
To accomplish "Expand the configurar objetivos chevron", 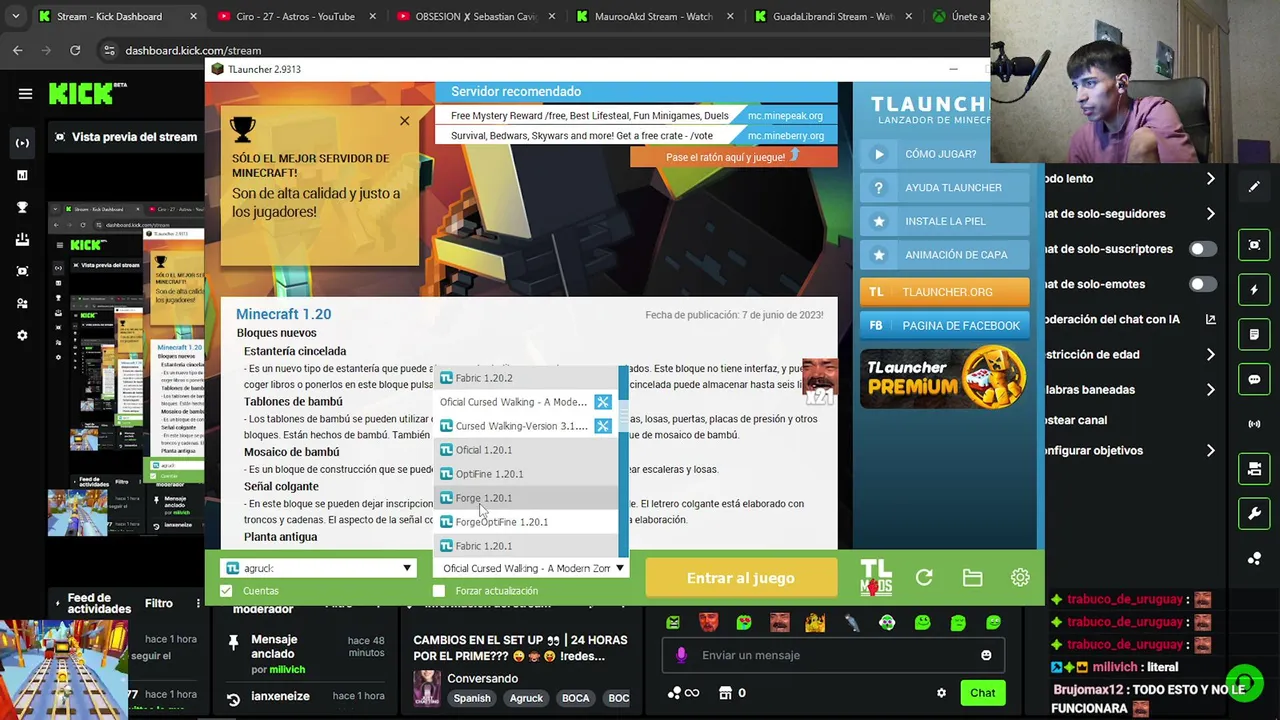I will pos(1210,451).
